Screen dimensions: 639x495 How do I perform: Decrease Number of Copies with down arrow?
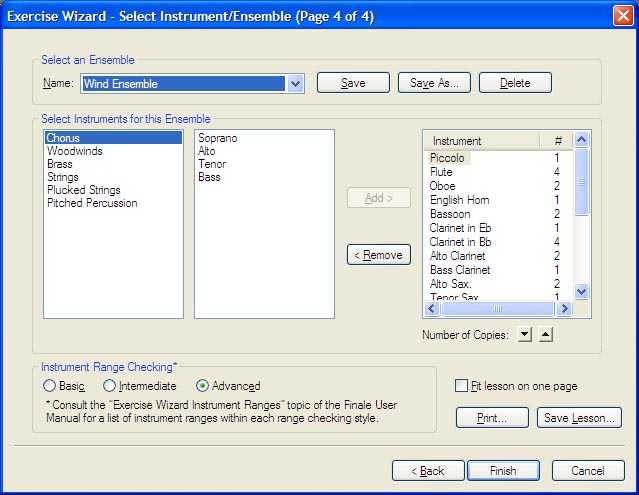click(x=526, y=334)
